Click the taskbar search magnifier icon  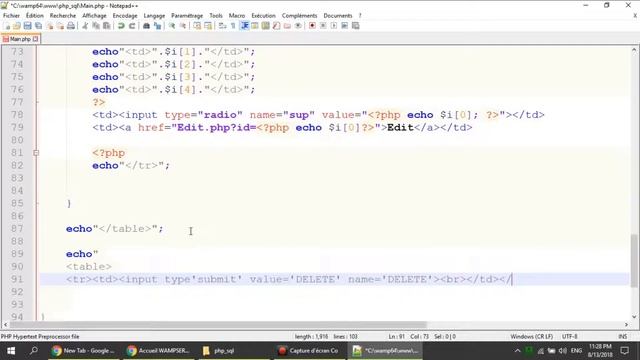[x=34, y=351]
